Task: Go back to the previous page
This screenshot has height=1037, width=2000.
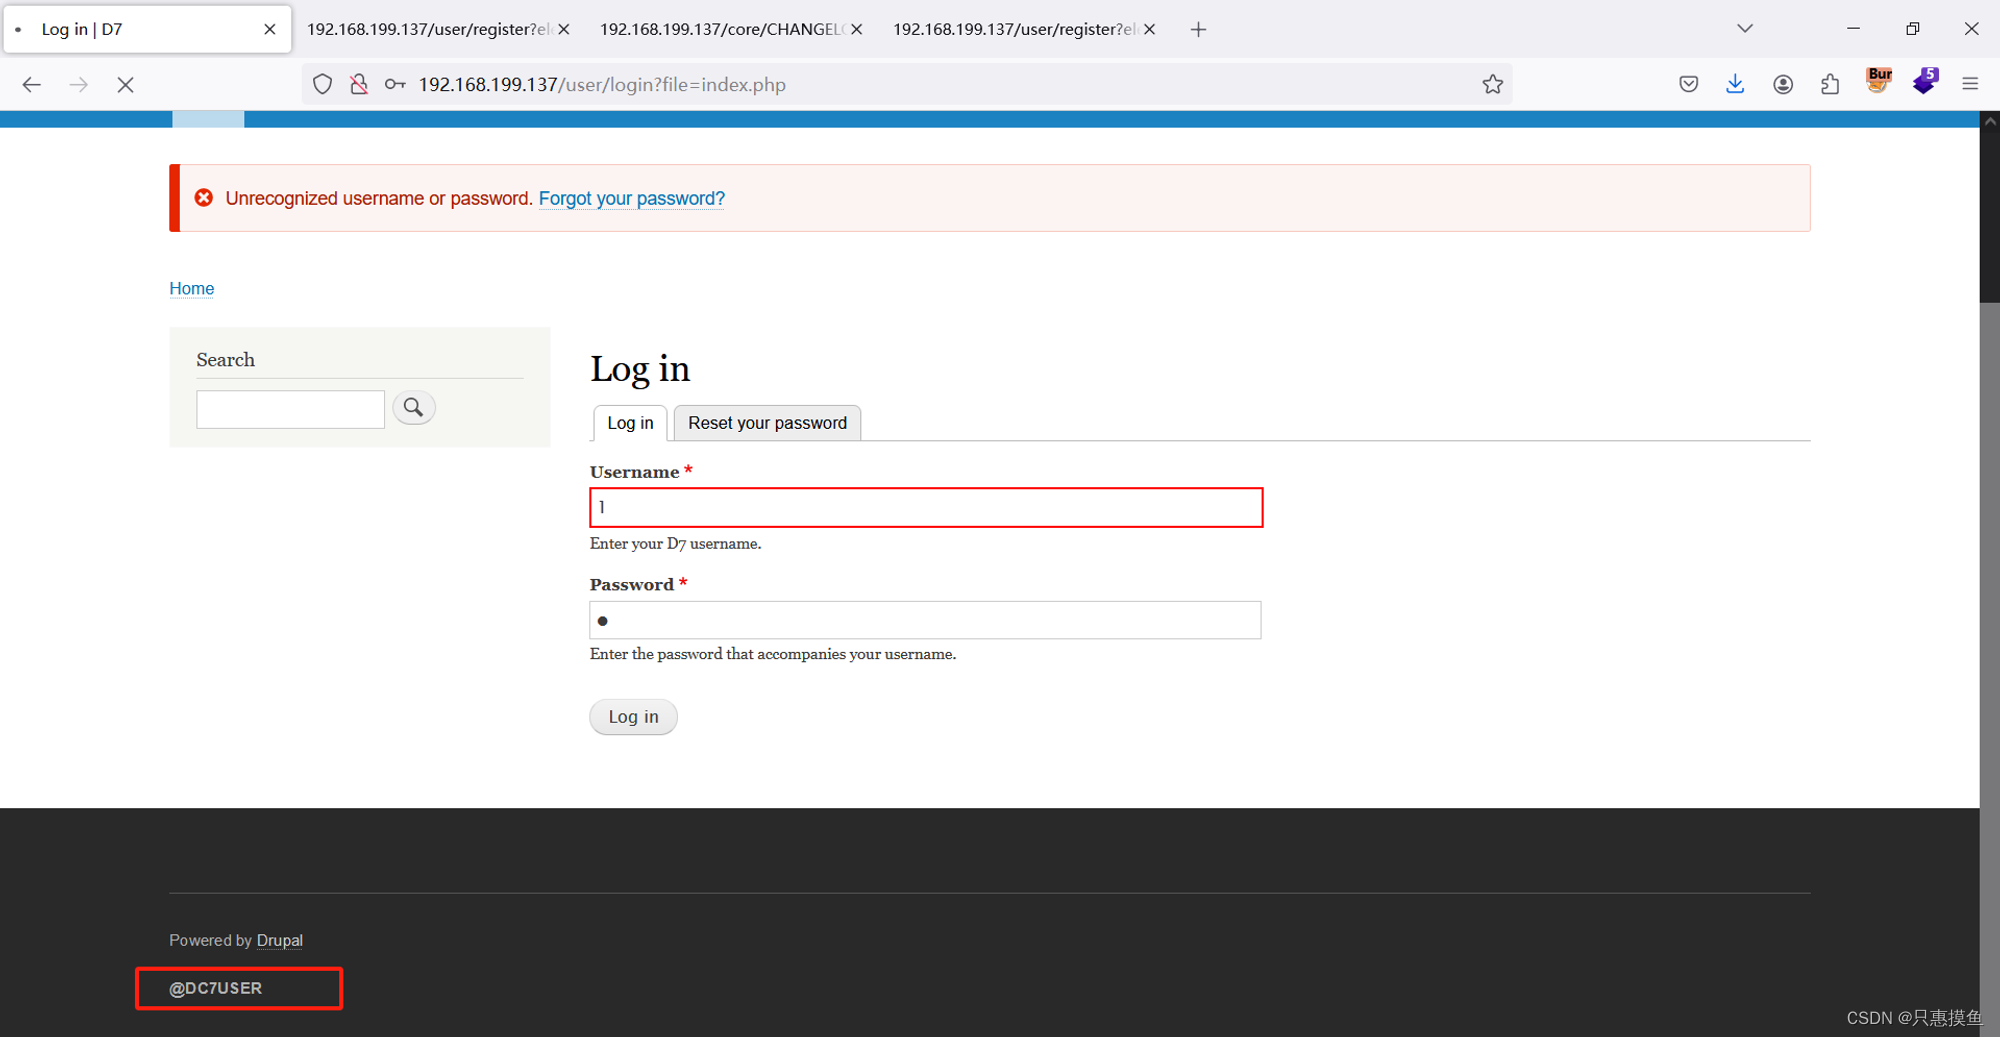Action: tap(31, 85)
